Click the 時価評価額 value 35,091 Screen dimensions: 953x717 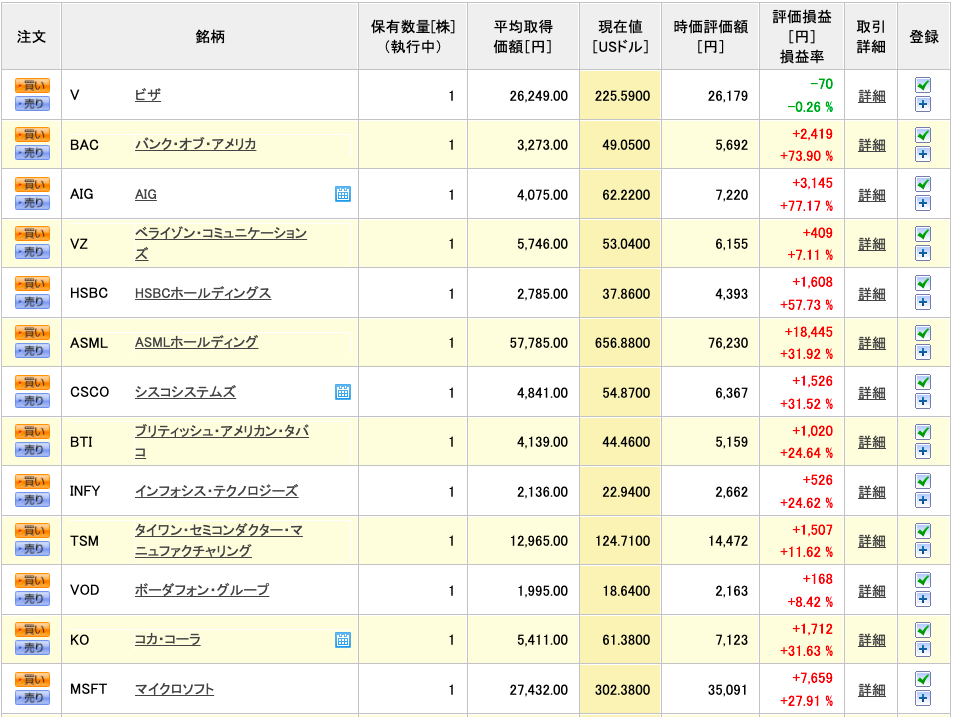tap(728, 690)
